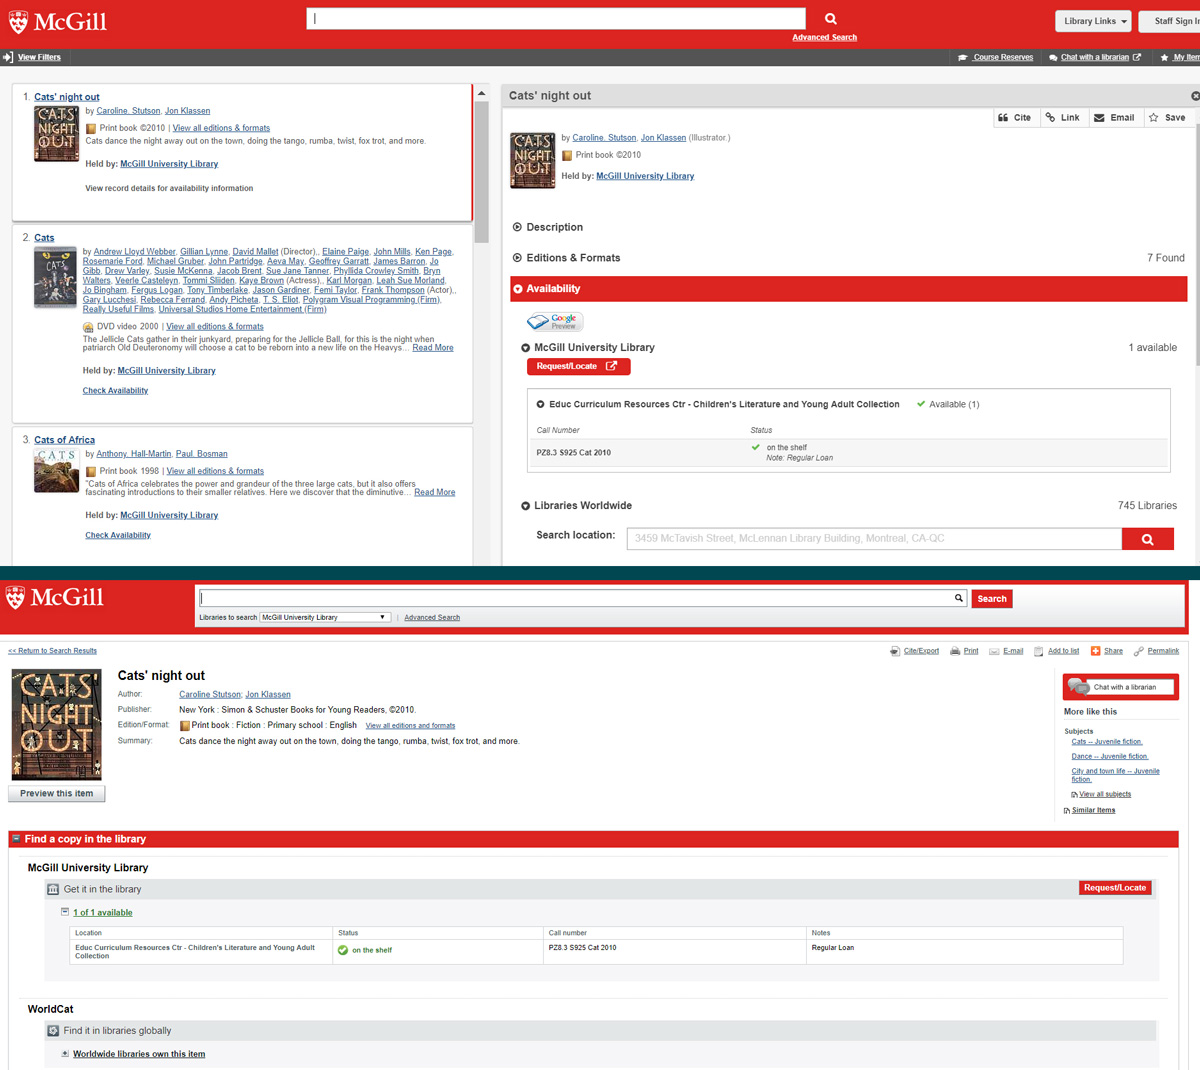Screen dimensions: 1200x1070
Task: Collapse the Educ Curriculum Resources Ctr holdings
Action: (540, 405)
